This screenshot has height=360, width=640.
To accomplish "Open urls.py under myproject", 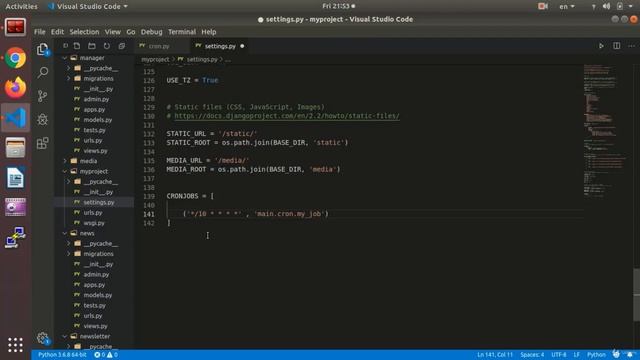I will [93, 213].
